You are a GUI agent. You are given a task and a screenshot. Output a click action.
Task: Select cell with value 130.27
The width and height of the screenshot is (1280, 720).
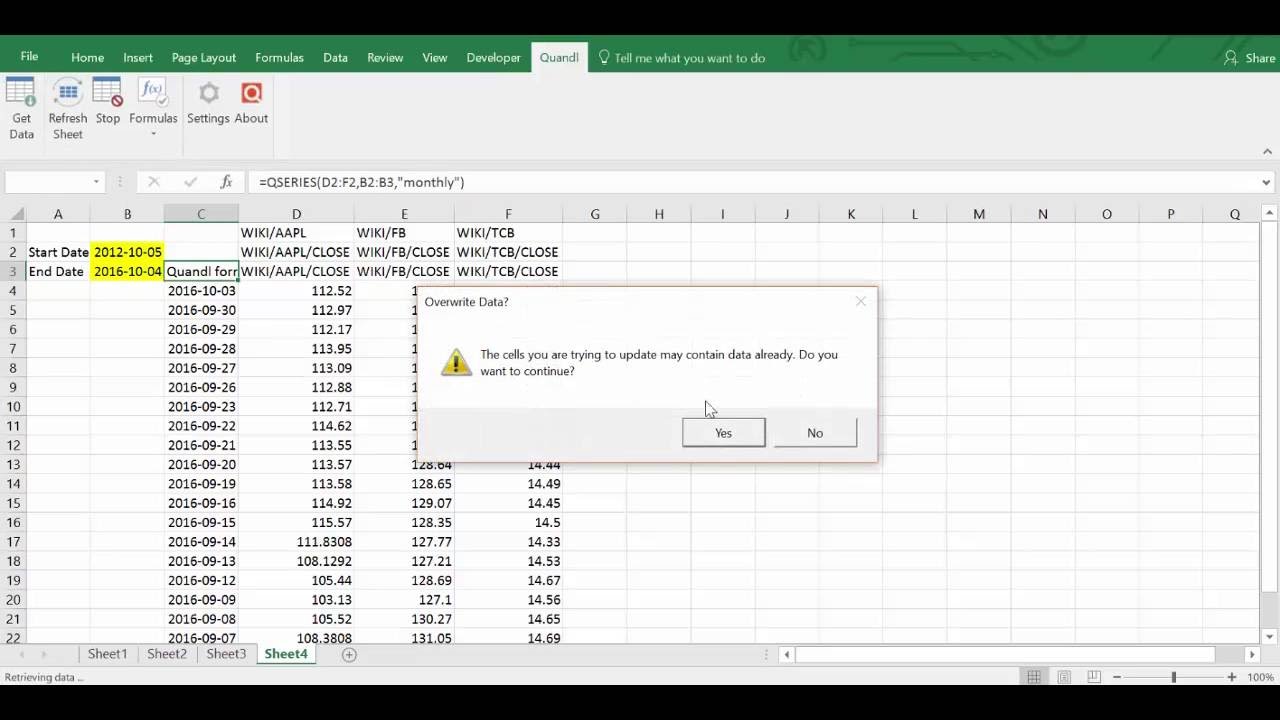point(404,619)
